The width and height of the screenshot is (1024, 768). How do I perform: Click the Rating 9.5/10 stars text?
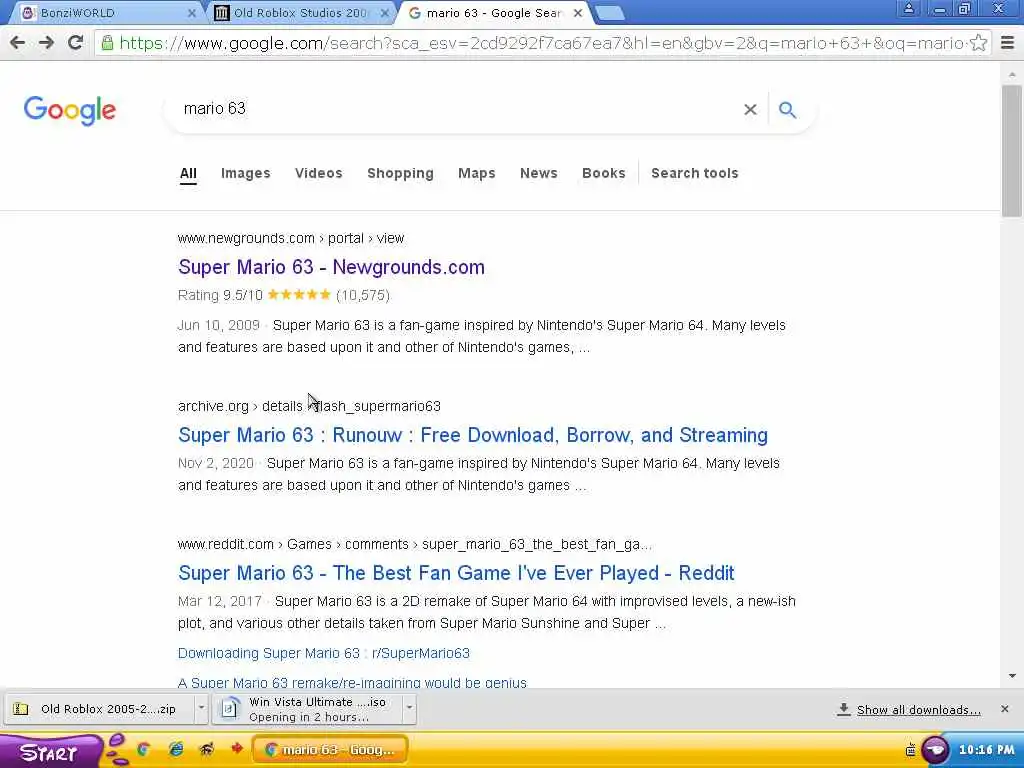pos(283,295)
